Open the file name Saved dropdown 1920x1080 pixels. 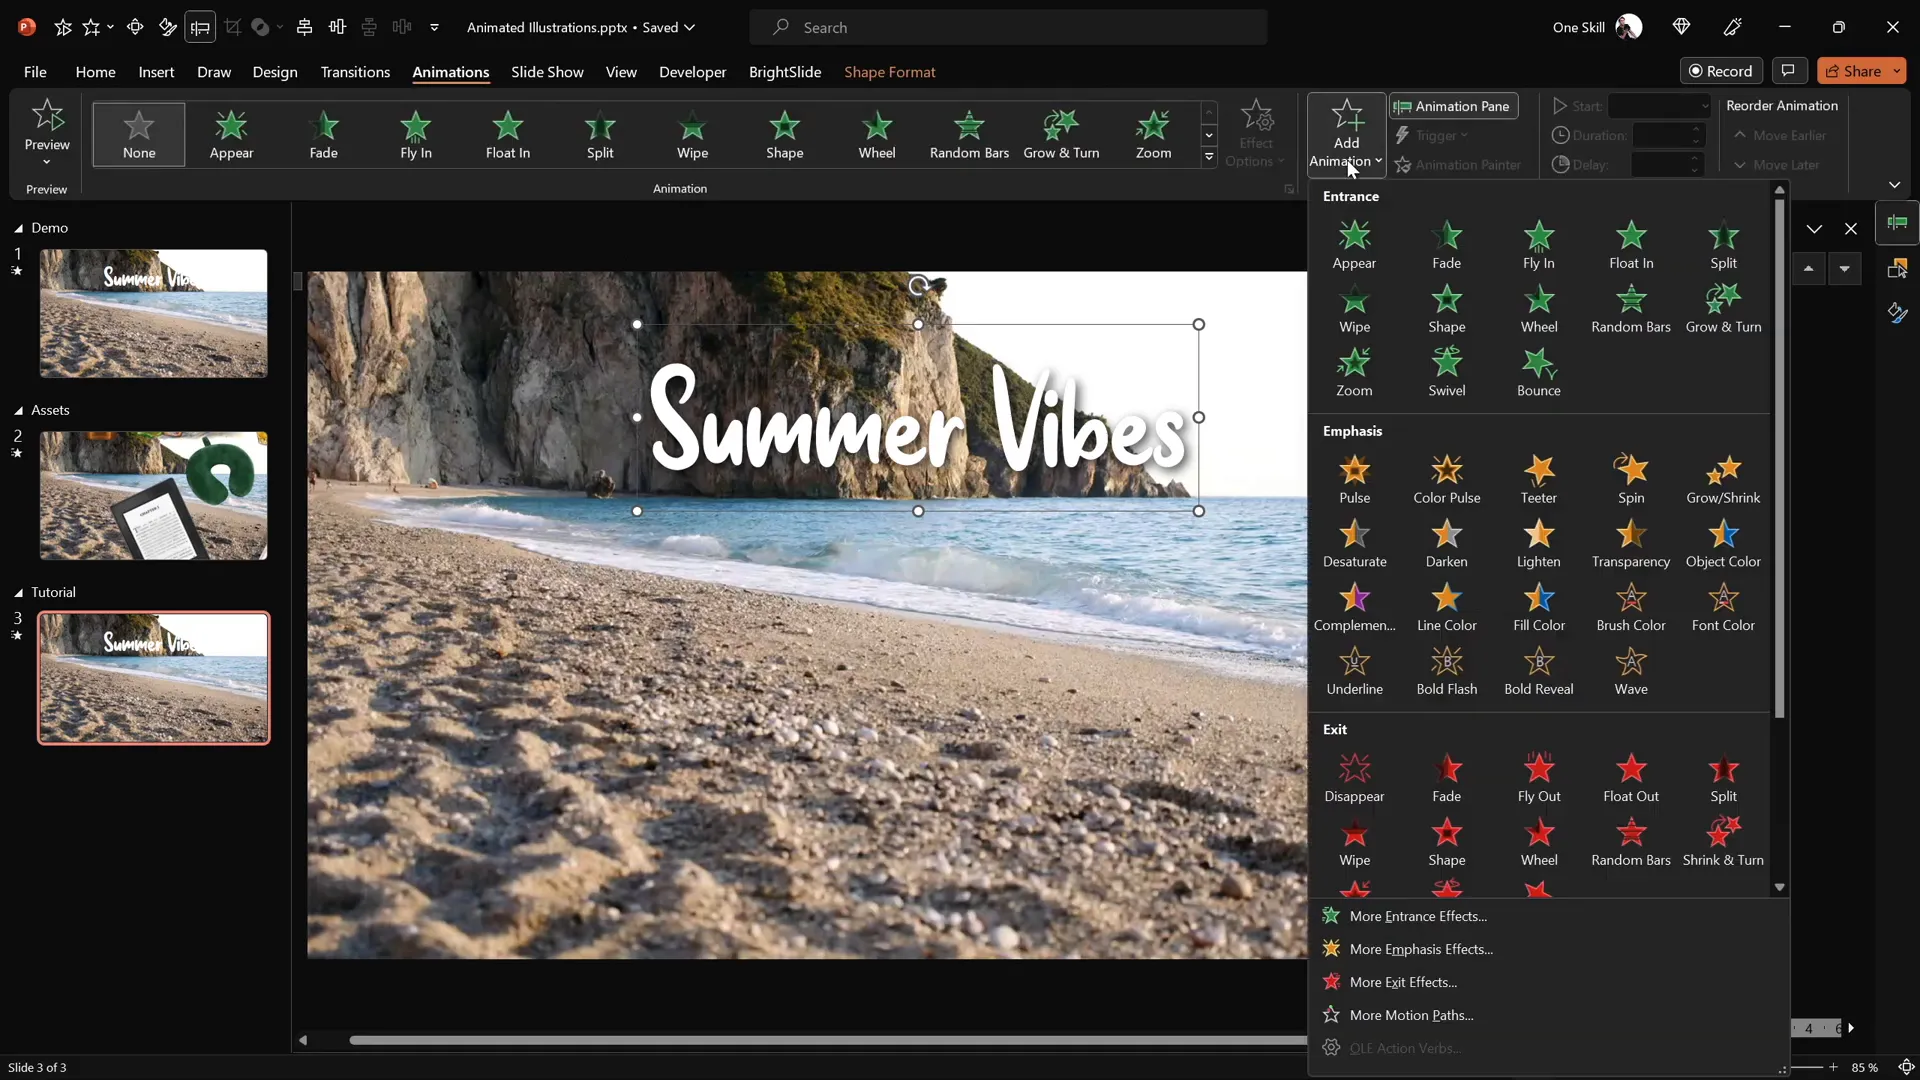(x=689, y=27)
